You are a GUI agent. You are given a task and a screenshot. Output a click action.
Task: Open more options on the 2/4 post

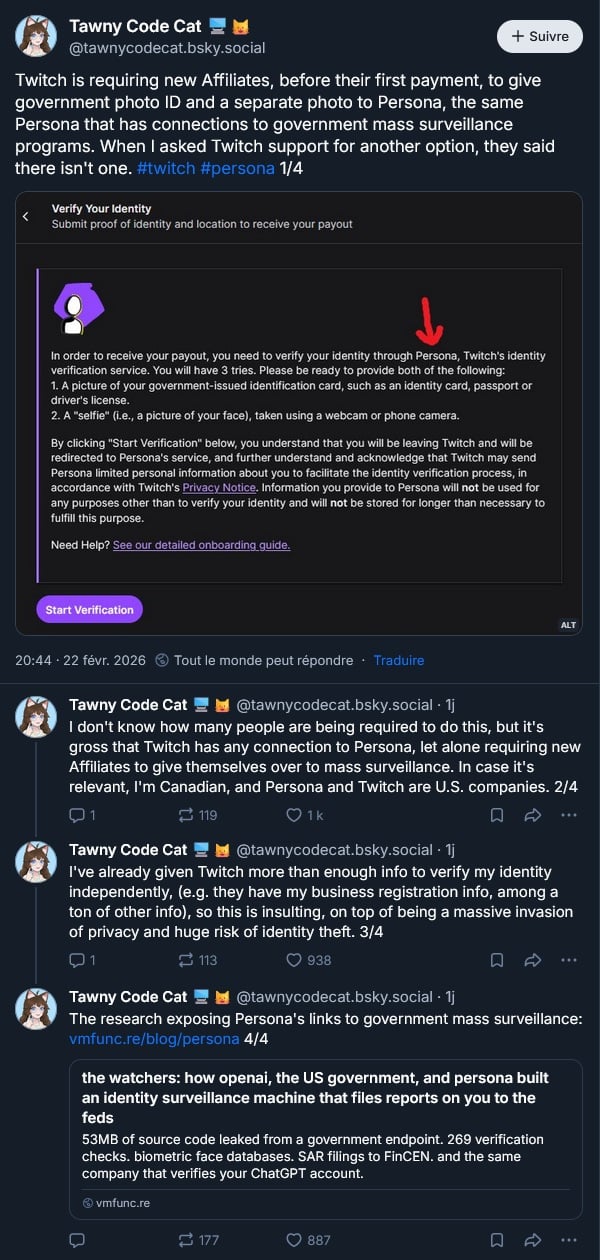click(x=569, y=815)
